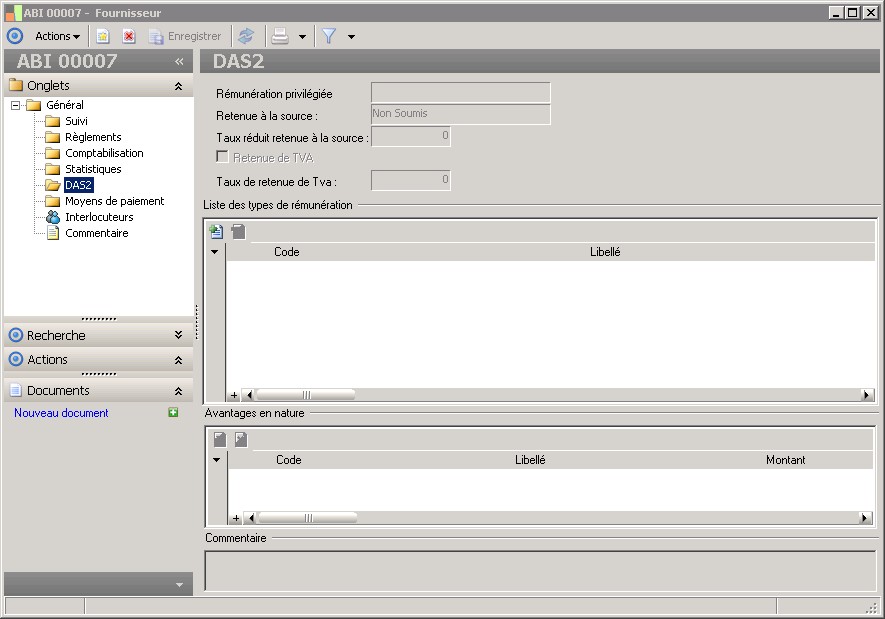This screenshot has height=619, width=885.
Task: Open the Comptabilisation tab in tree
Action: coord(104,153)
